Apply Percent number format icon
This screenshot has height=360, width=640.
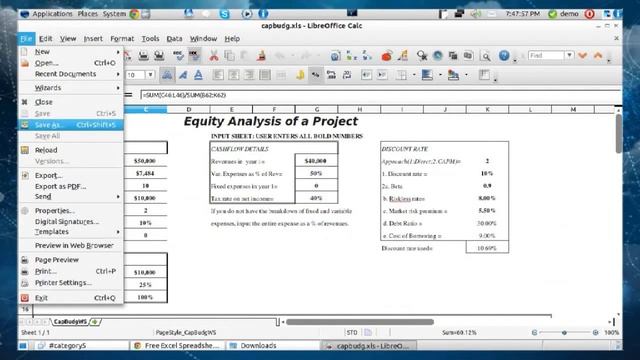pyautogui.click(x=316, y=75)
